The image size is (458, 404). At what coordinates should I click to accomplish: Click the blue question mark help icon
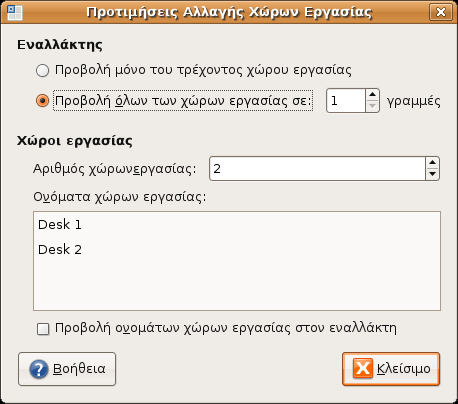pyautogui.click(x=39, y=369)
